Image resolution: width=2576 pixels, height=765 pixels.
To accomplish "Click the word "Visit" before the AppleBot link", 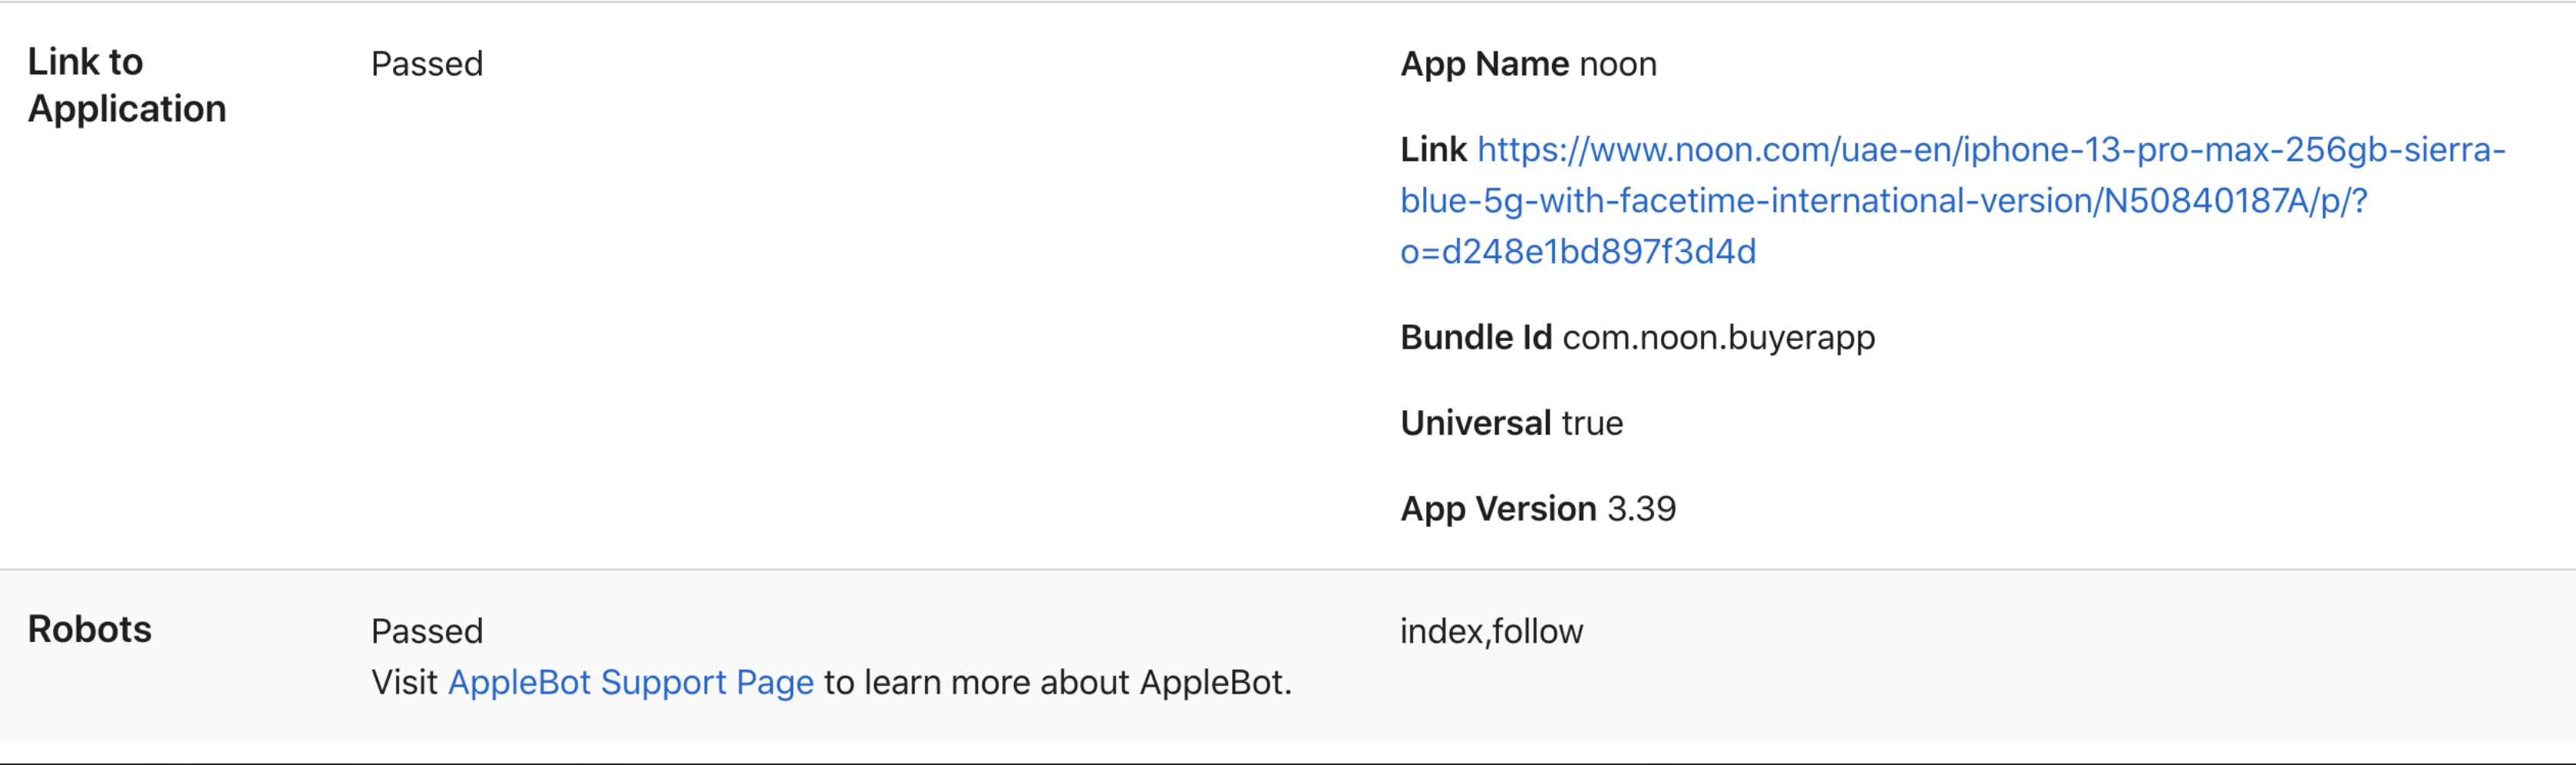I will coord(404,682).
